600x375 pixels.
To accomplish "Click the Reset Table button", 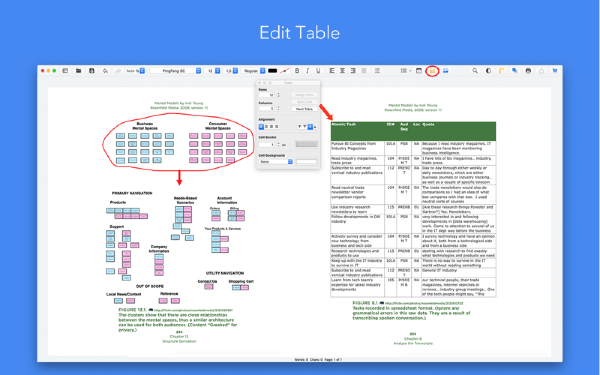I will pos(305,109).
